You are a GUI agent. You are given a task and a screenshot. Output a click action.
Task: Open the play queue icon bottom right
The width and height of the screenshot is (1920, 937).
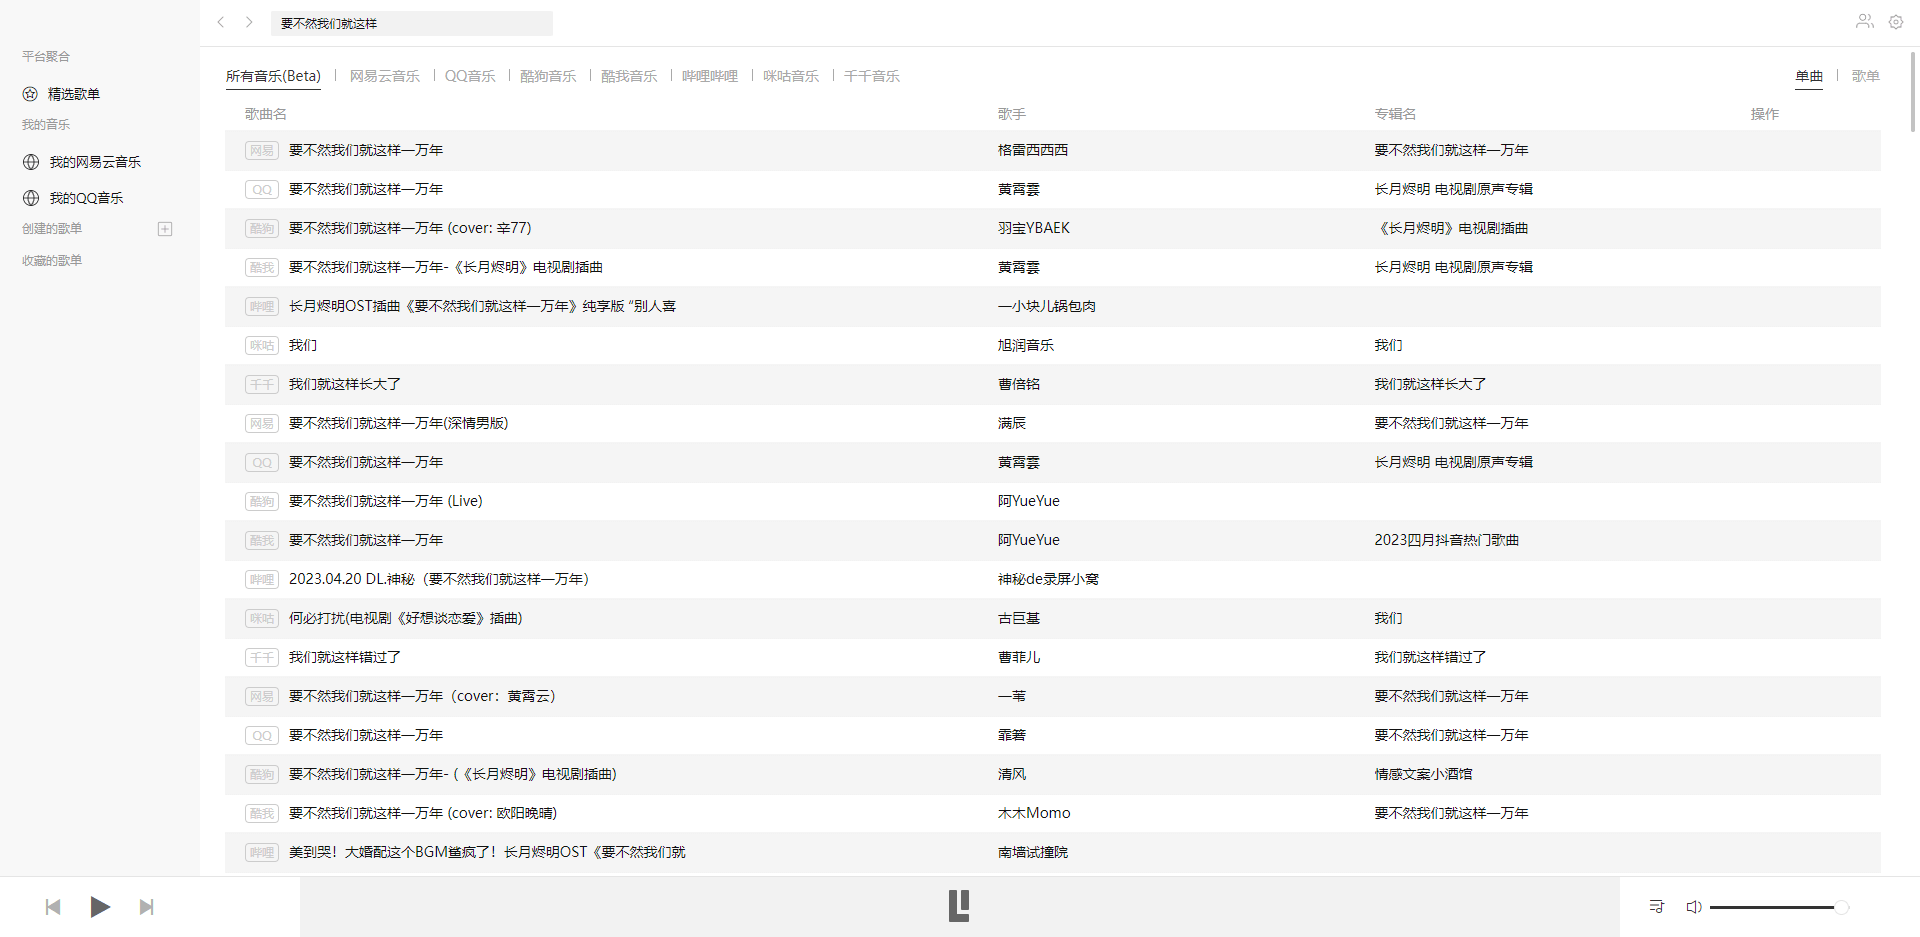coord(1656,906)
